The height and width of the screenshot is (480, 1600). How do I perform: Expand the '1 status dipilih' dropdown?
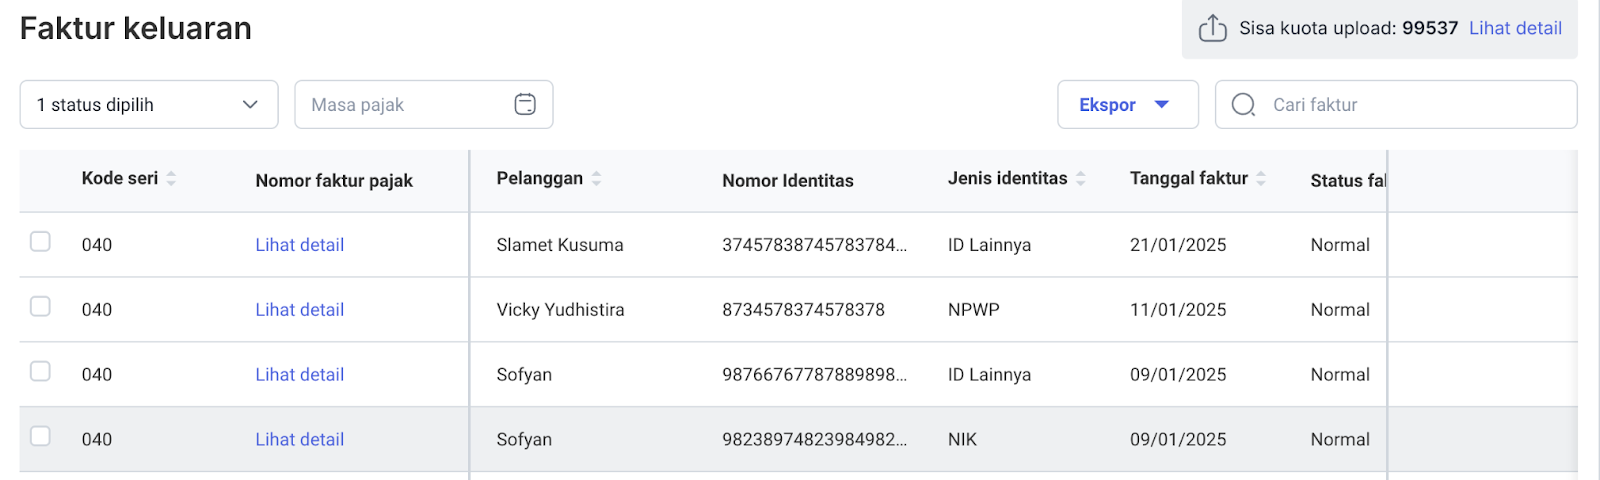pyautogui.click(x=149, y=104)
